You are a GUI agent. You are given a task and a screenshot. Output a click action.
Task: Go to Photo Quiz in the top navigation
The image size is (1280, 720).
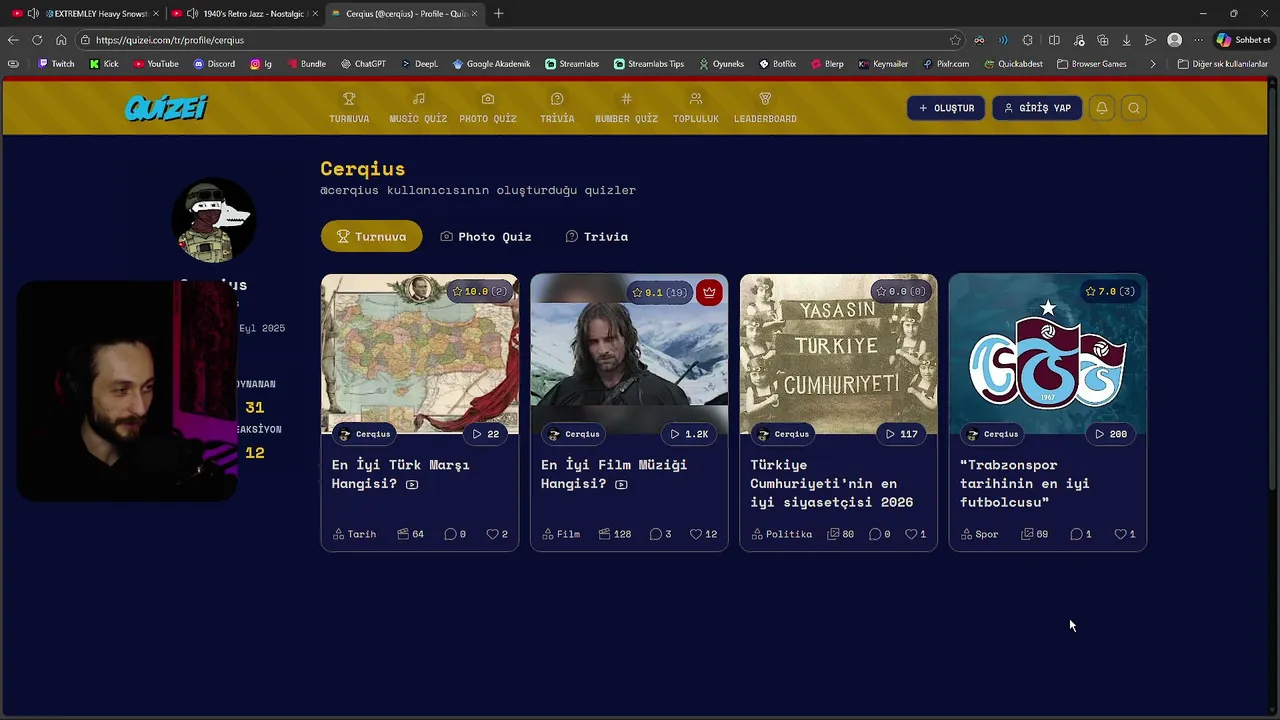coord(488,108)
